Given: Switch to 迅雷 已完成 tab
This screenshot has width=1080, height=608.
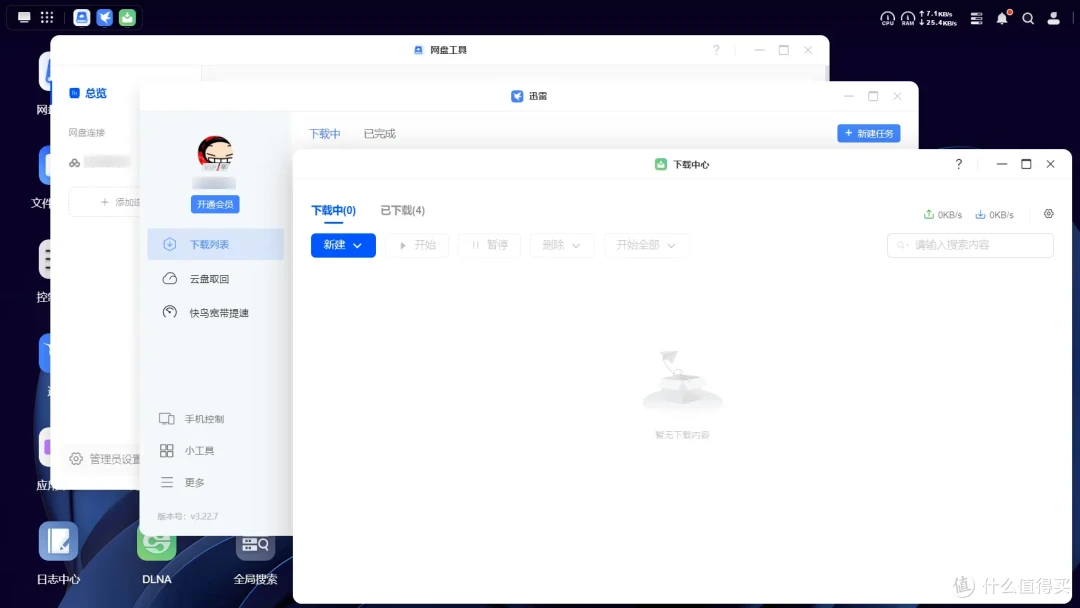Looking at the screenshot, I should click(380, 134).
